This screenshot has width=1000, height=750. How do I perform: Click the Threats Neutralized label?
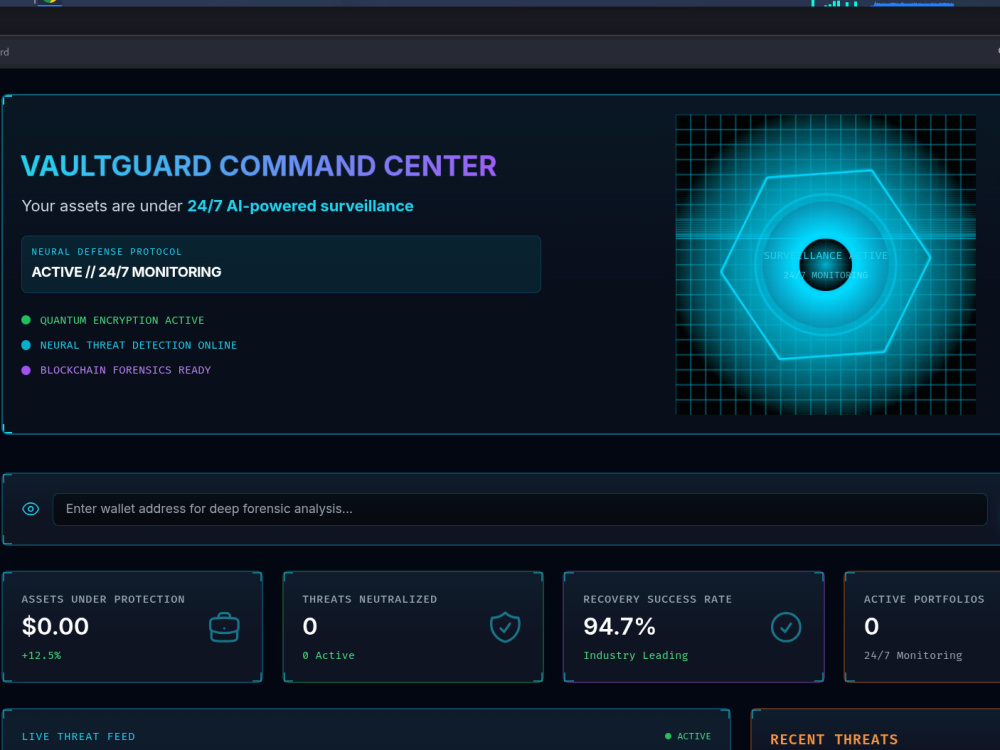pos(370,599)
